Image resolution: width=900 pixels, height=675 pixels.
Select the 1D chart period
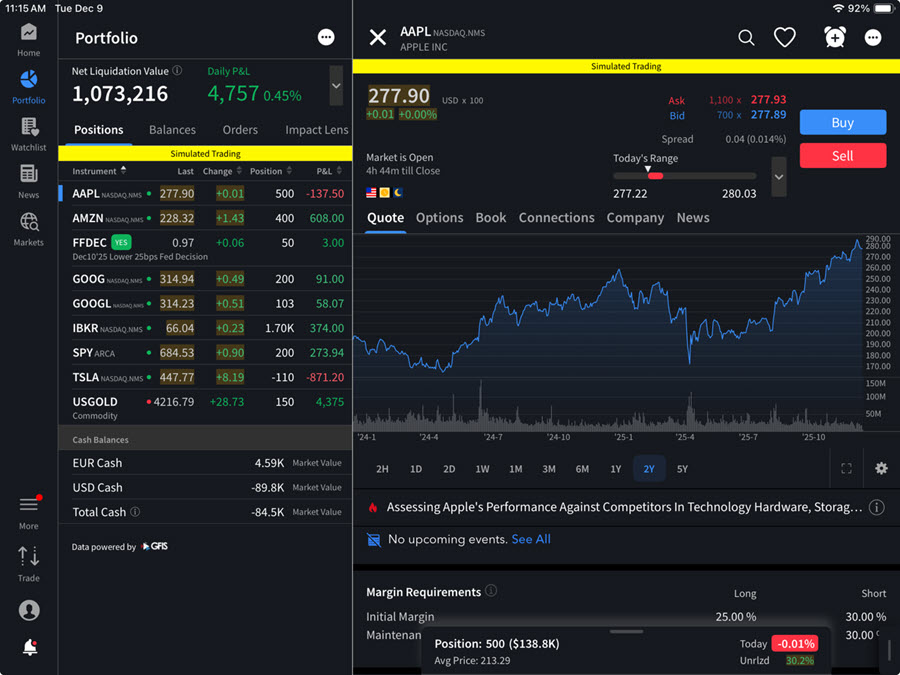416,469
